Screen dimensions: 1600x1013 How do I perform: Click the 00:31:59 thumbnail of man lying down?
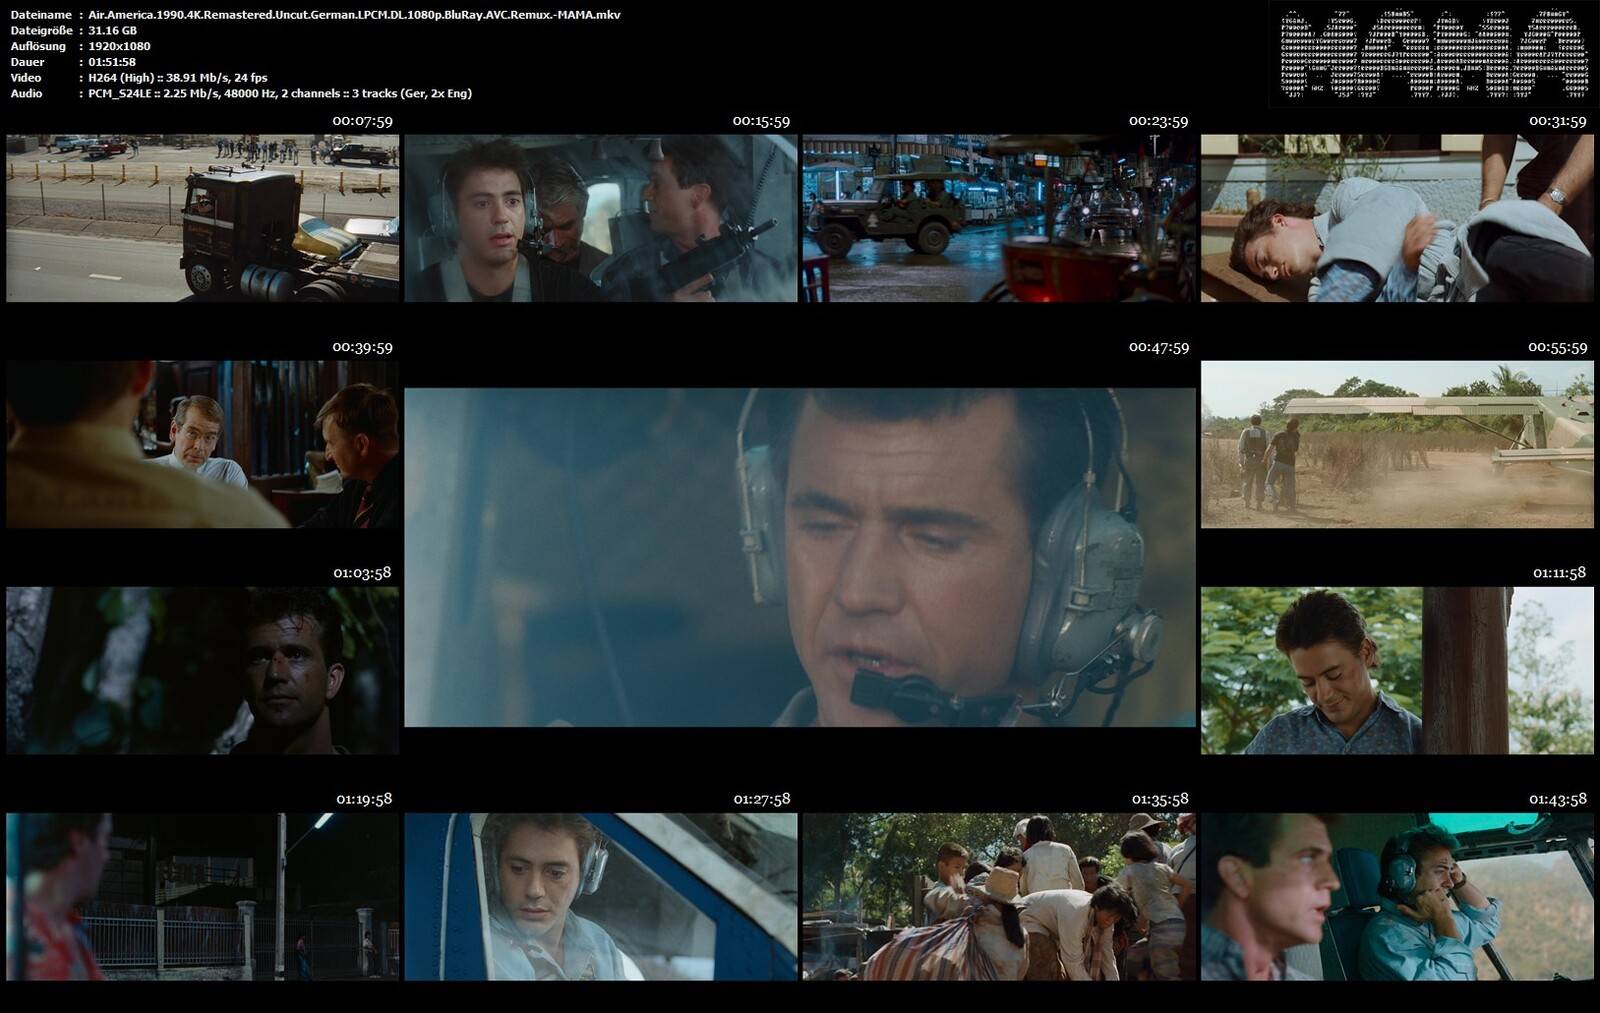coord(1397,218)
